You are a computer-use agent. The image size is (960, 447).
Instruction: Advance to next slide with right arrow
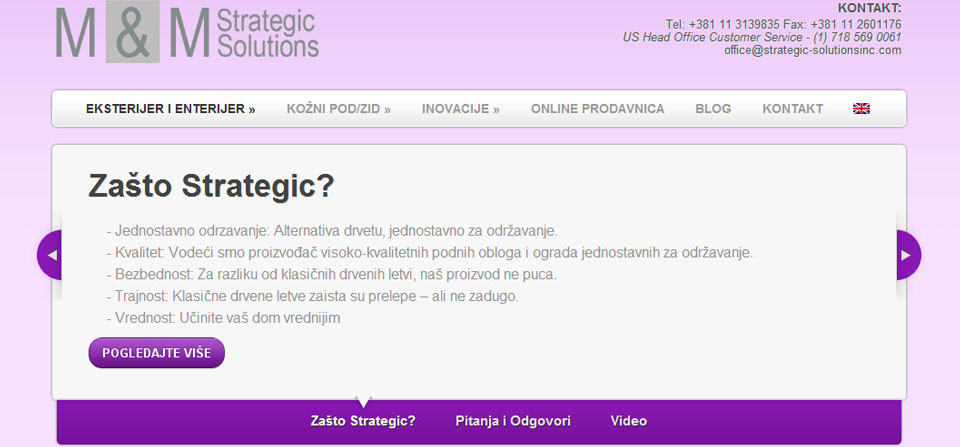[x=906, y=255]
